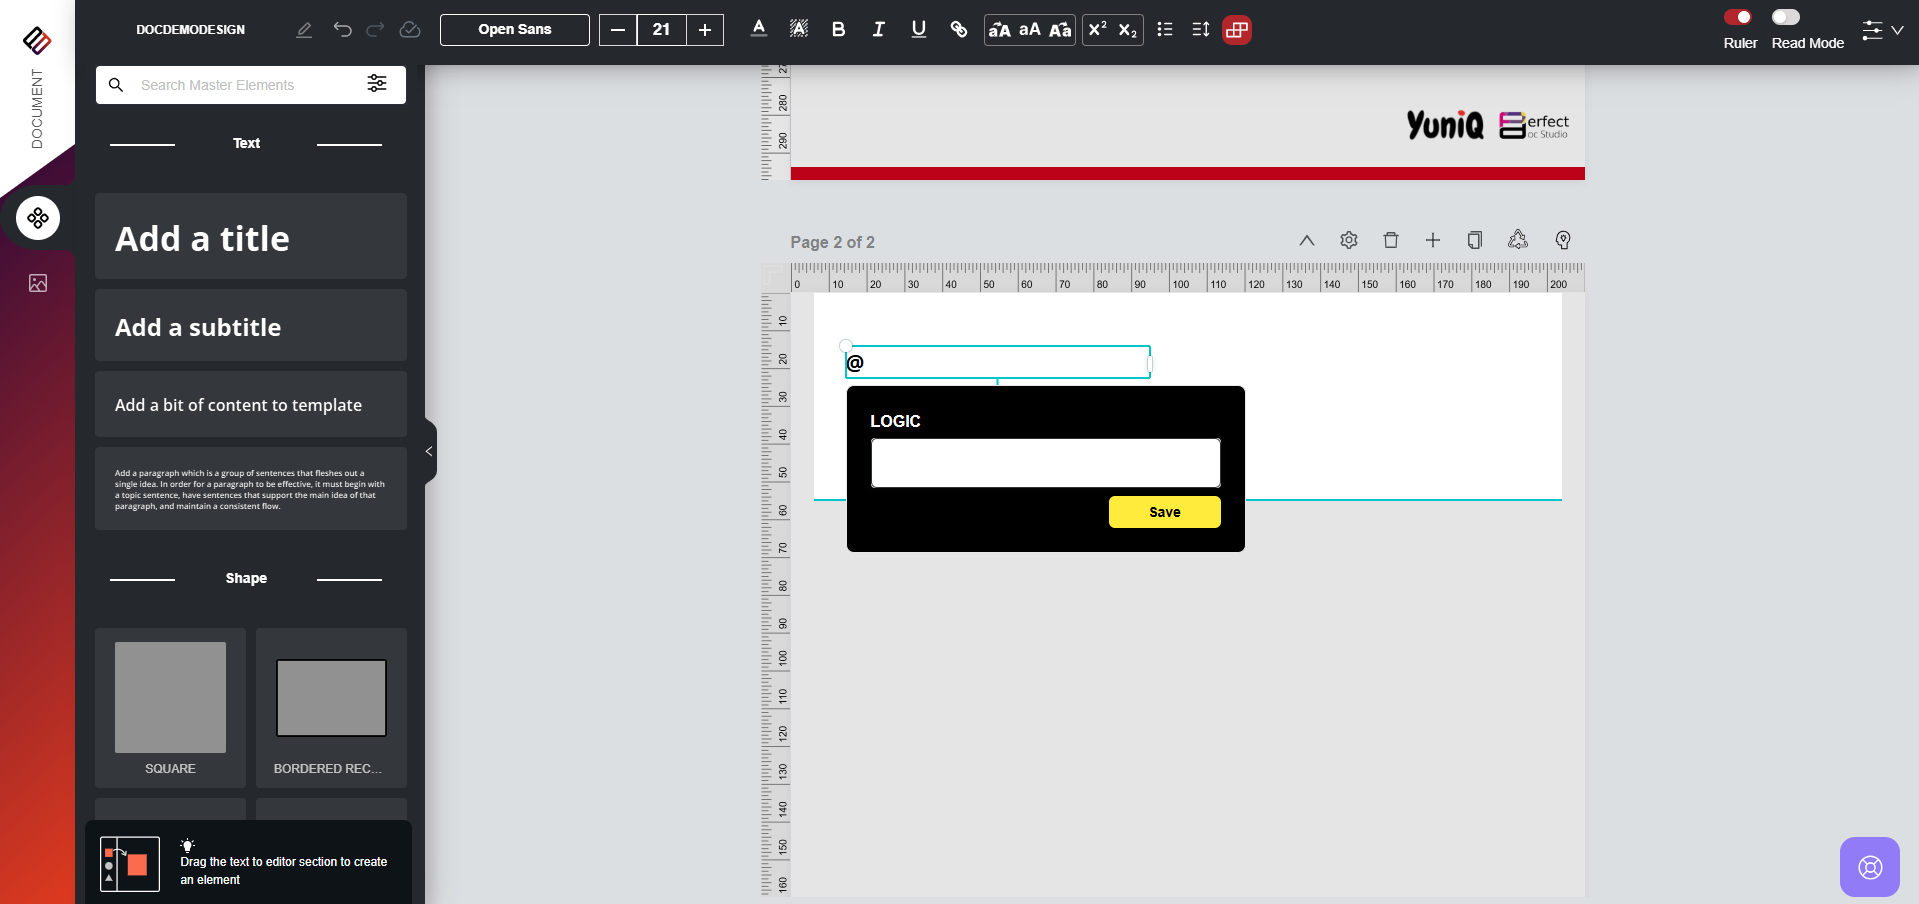Collapse page 2 with the up chevron
Viewport: 1919px width, 904px height.
[1306, 240]
